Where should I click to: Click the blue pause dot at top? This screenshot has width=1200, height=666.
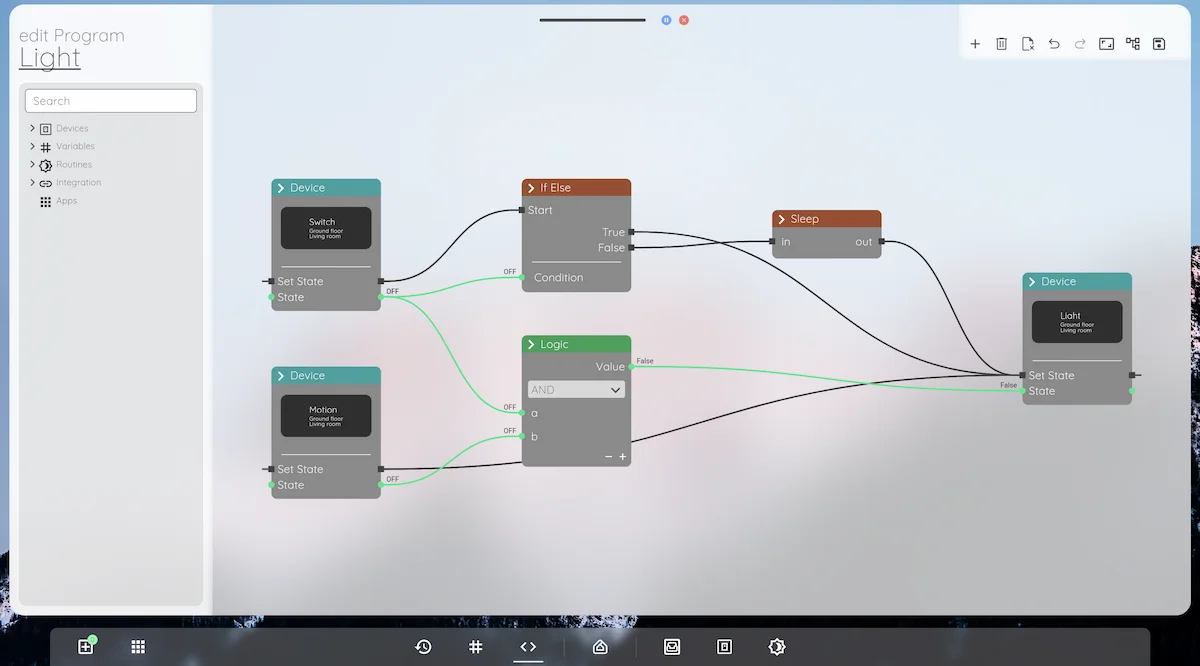click(x=666, y=20)
